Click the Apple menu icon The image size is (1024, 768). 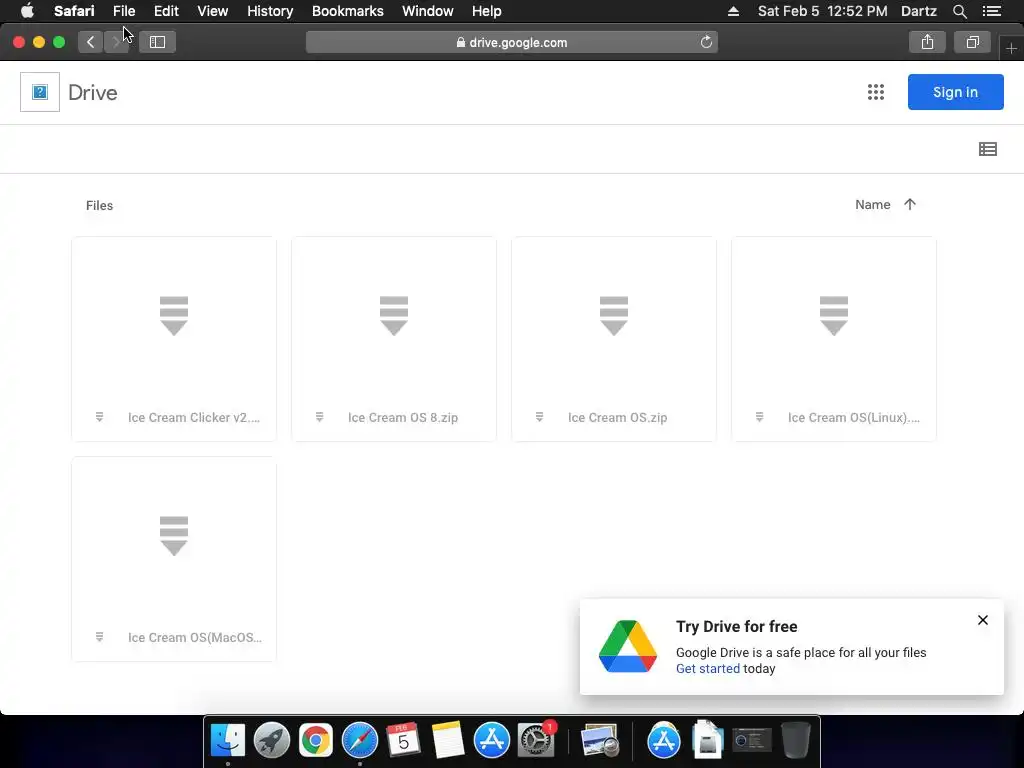(27, 11)
